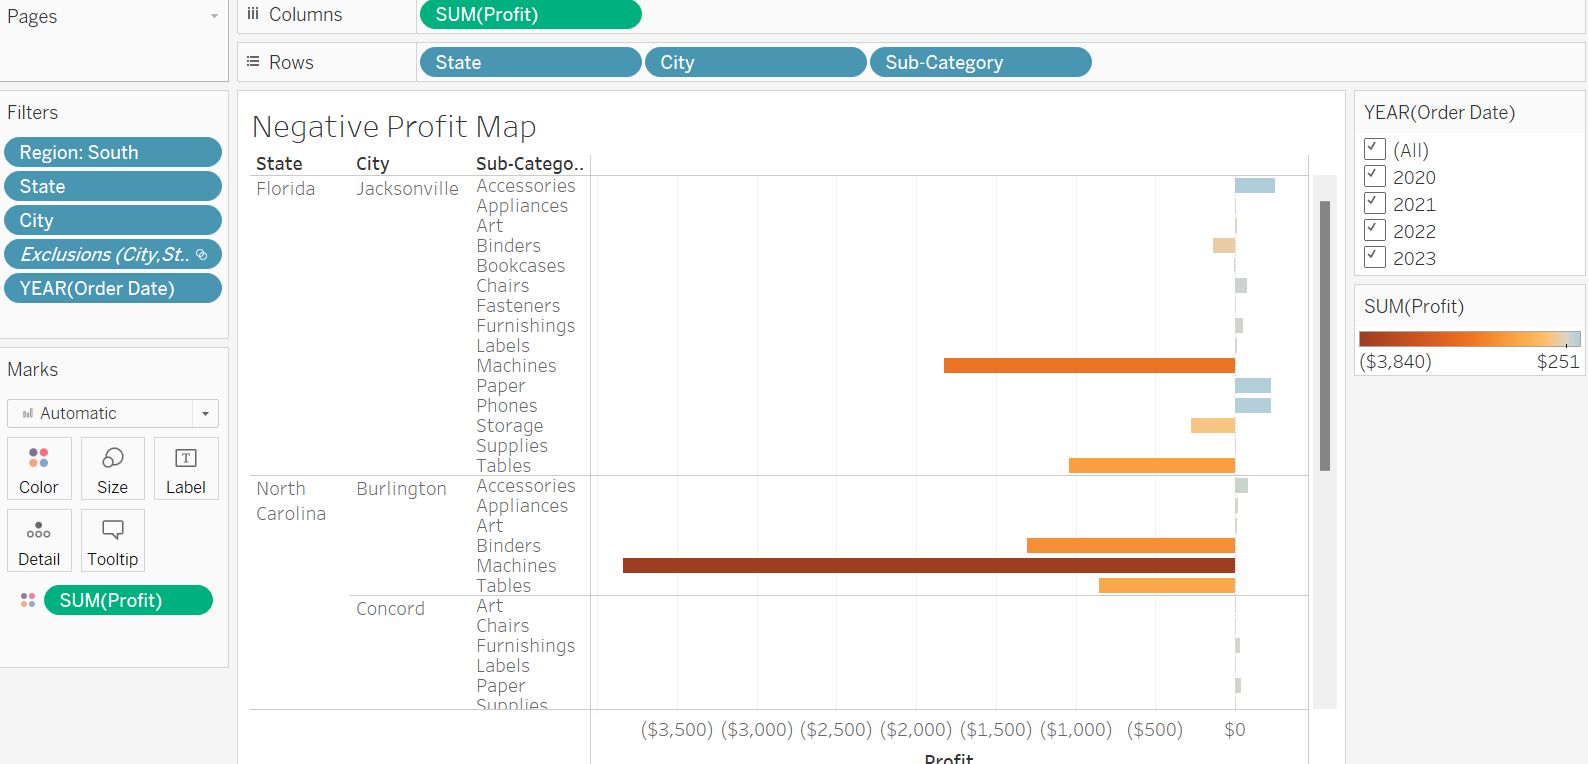Click the State column header
This screenshot has width=1588, height=764.
[x=279, y=164]
